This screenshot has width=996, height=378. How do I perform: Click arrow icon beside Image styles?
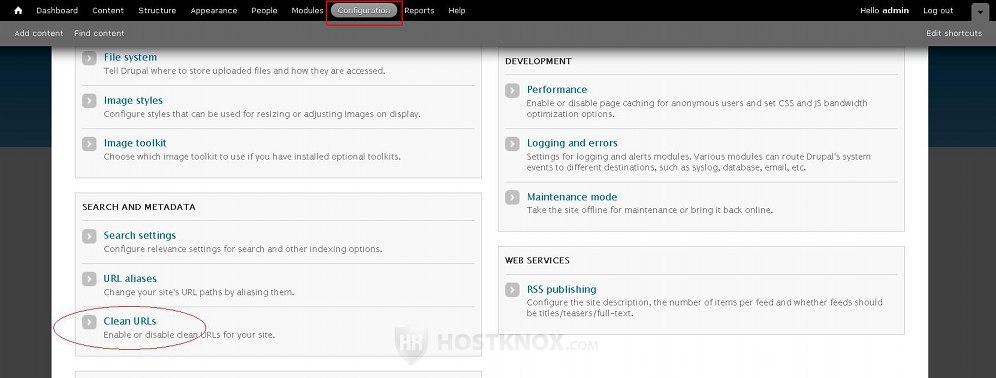[89, 101]
